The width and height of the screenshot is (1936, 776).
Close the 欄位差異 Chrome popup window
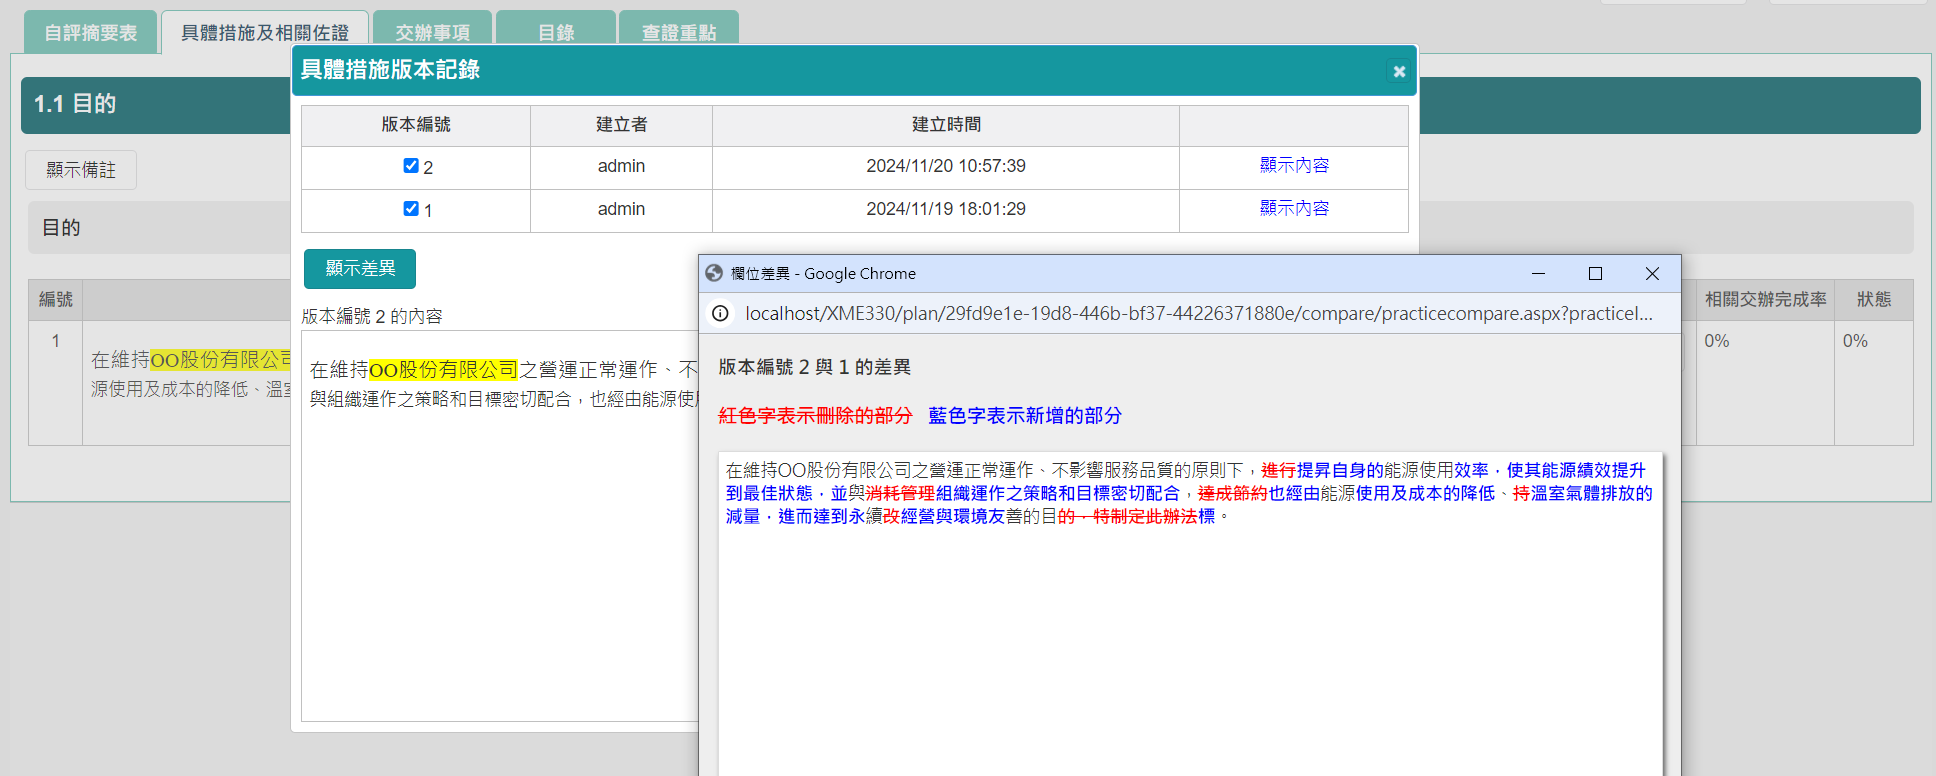[x=1652, y=273]
